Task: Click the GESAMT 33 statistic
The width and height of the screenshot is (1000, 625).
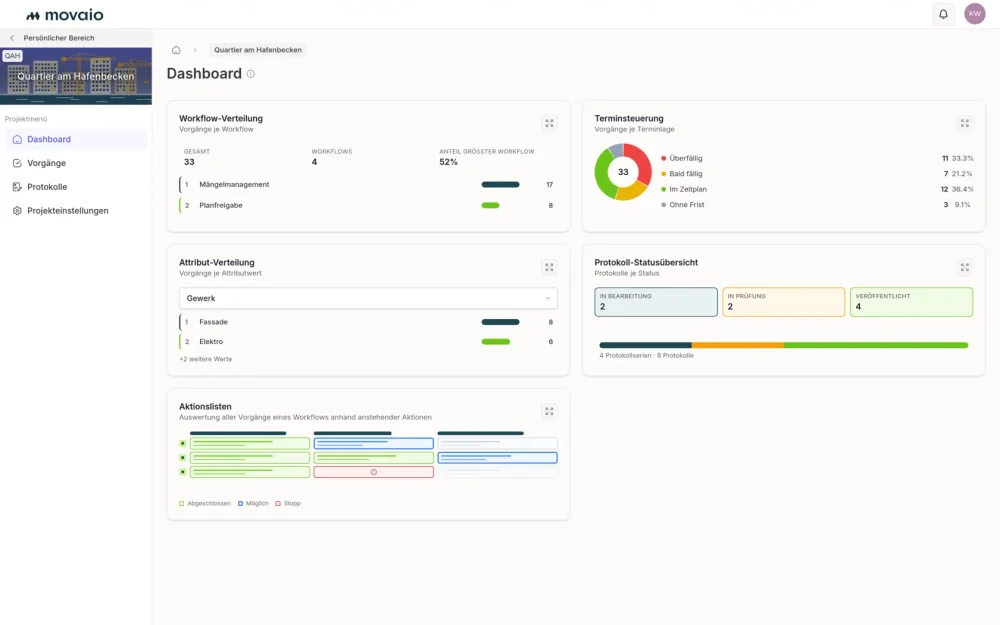Action: tap(196, 157)
